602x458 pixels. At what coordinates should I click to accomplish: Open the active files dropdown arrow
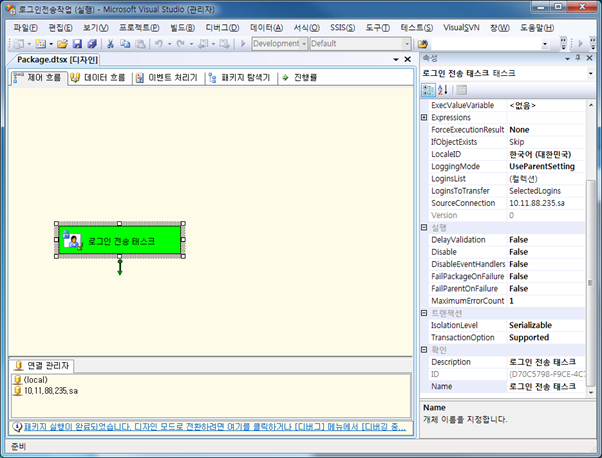pos(396,60)
